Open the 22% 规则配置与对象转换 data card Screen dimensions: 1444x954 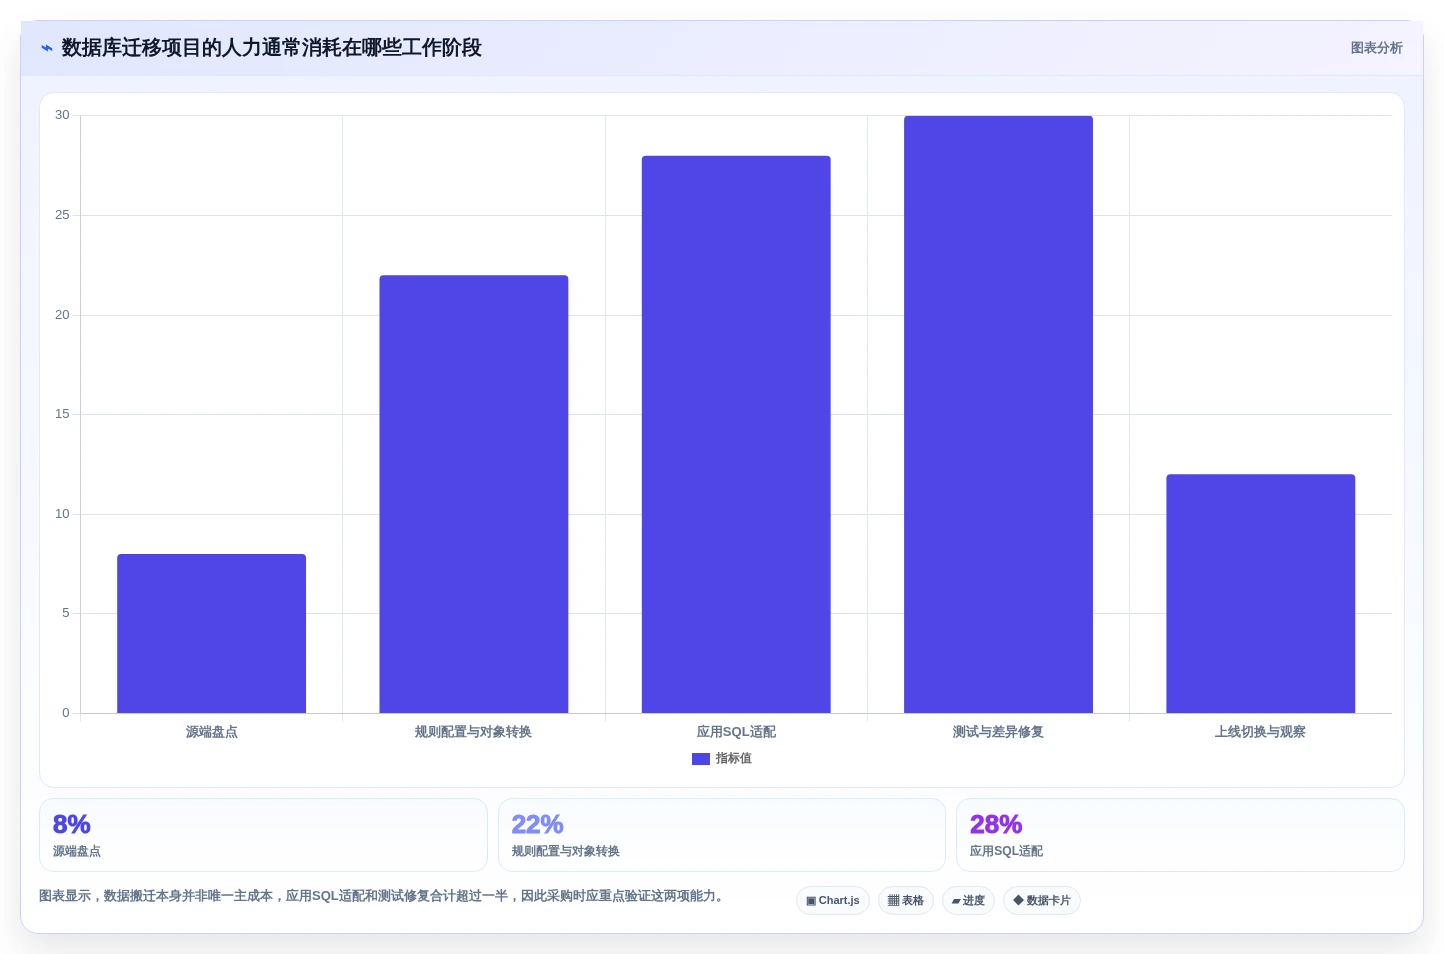point(722,835)
